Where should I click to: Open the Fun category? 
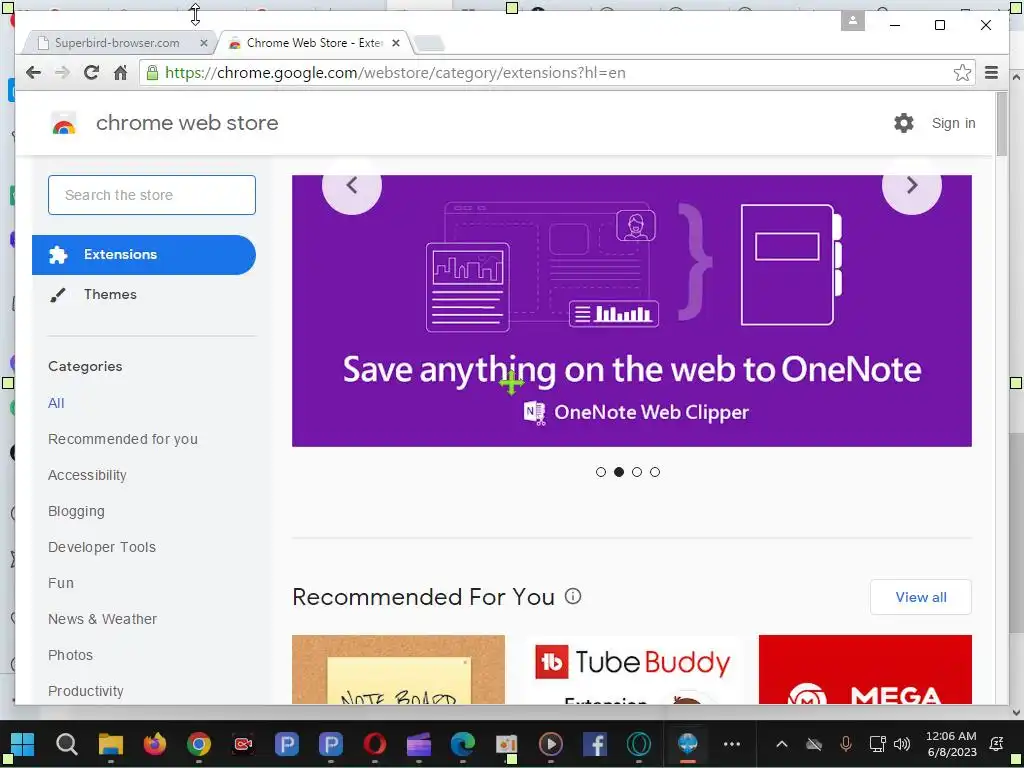tap(61, 583)
